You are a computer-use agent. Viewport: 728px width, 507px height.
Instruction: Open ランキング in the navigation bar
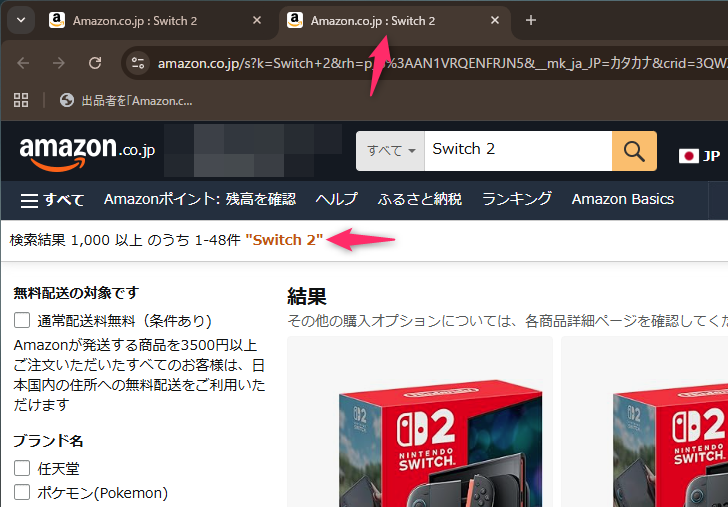[x=516, y=199]
